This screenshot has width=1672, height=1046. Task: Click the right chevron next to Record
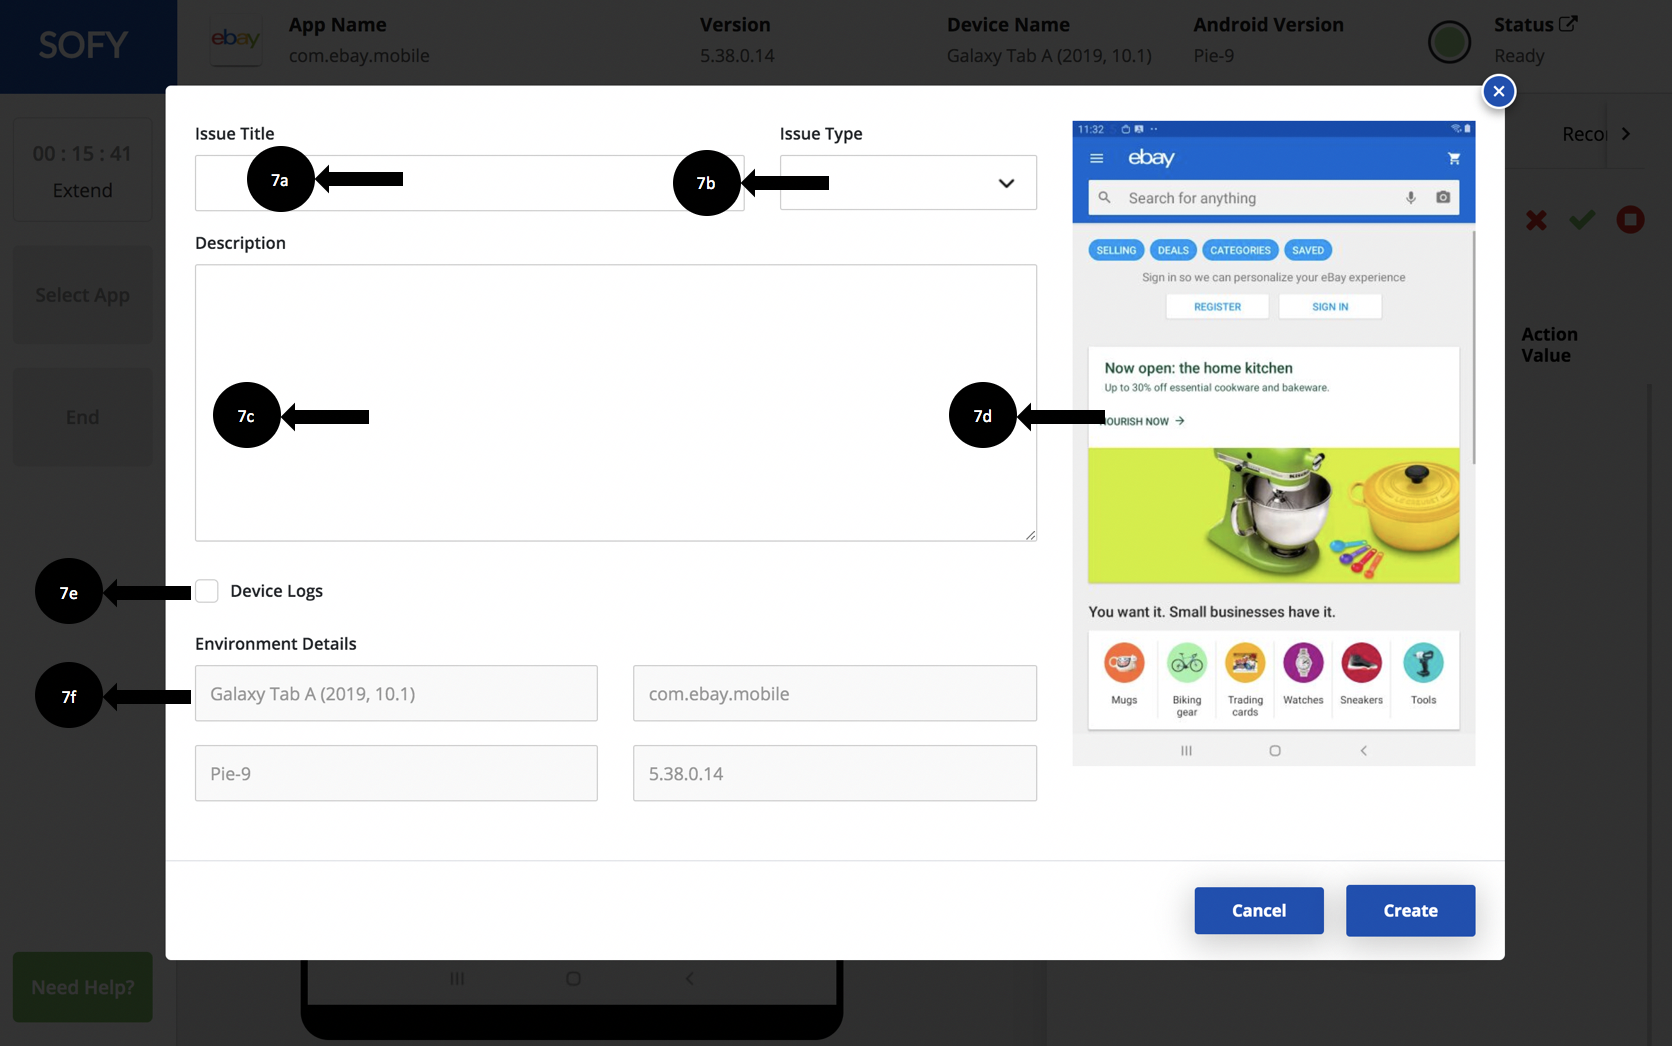tap(1626, 134)
